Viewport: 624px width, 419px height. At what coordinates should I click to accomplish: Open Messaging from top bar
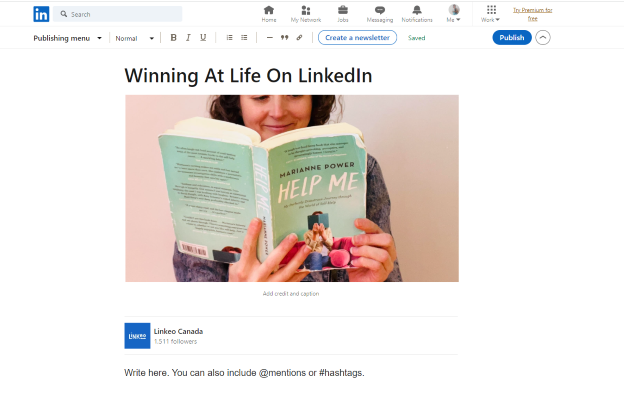coord(380,14)
